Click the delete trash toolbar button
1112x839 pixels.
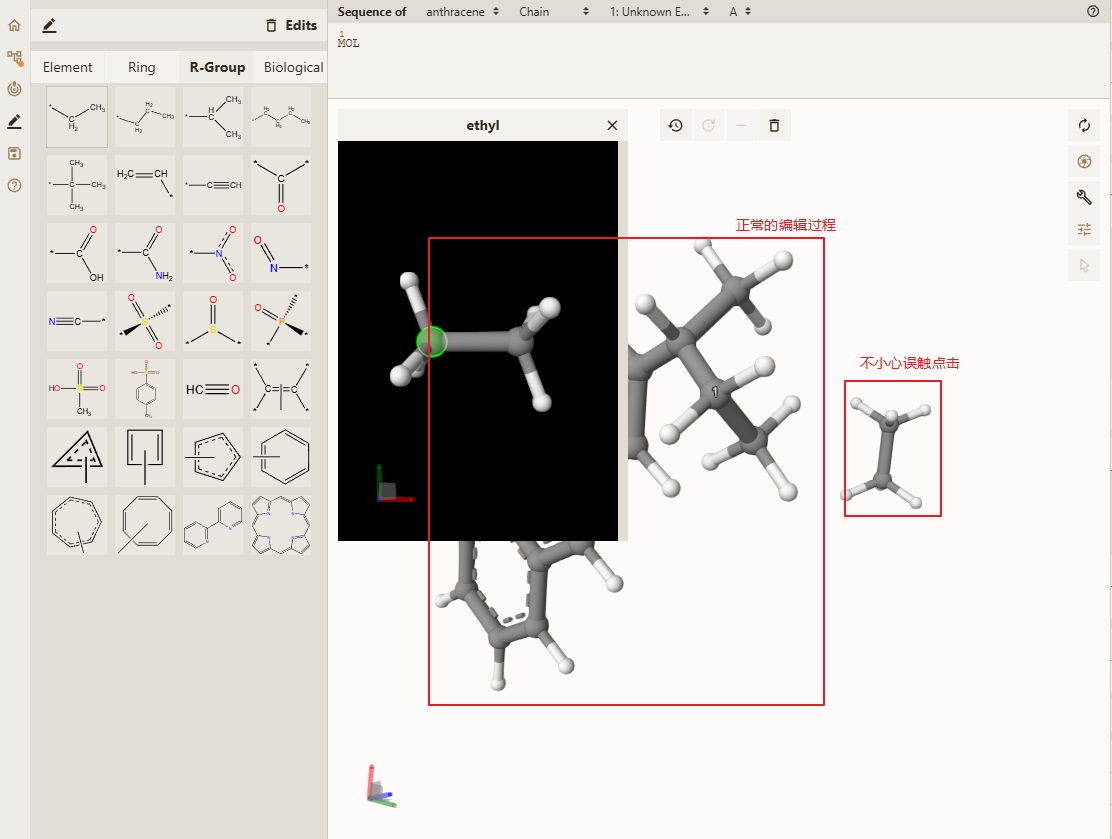coord(774,126)
